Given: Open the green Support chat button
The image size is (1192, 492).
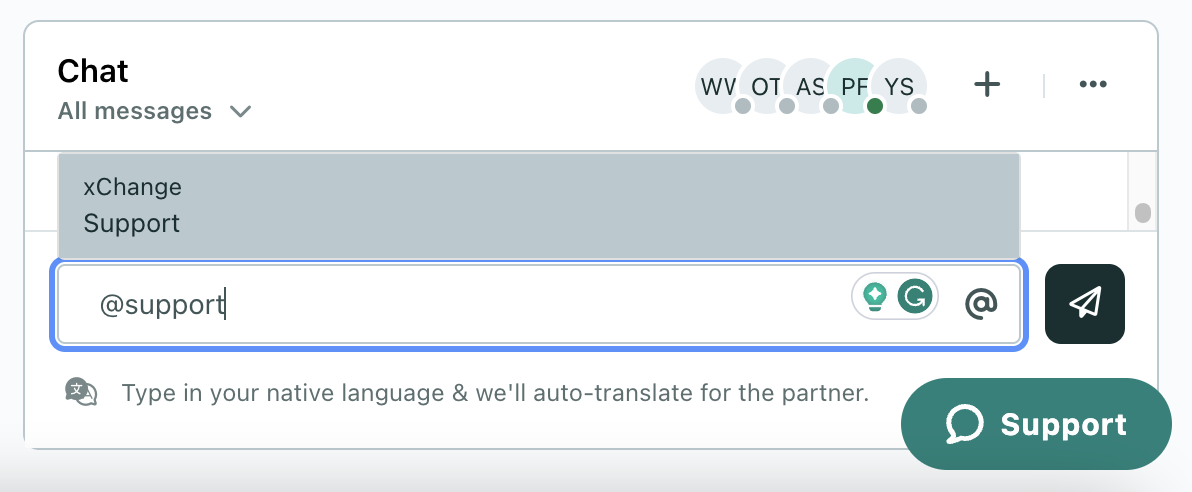Looking at the screenshot, I should point(1036,425).
